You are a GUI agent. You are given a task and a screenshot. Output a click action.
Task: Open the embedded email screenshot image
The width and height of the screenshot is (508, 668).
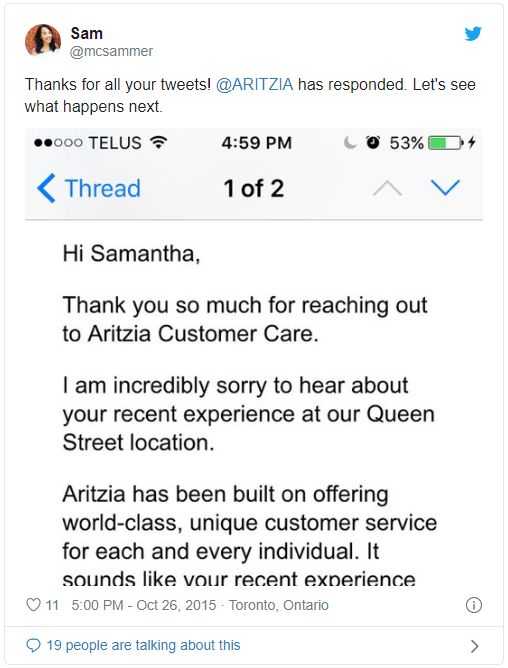pyautogui.click(x=254, y=357)
